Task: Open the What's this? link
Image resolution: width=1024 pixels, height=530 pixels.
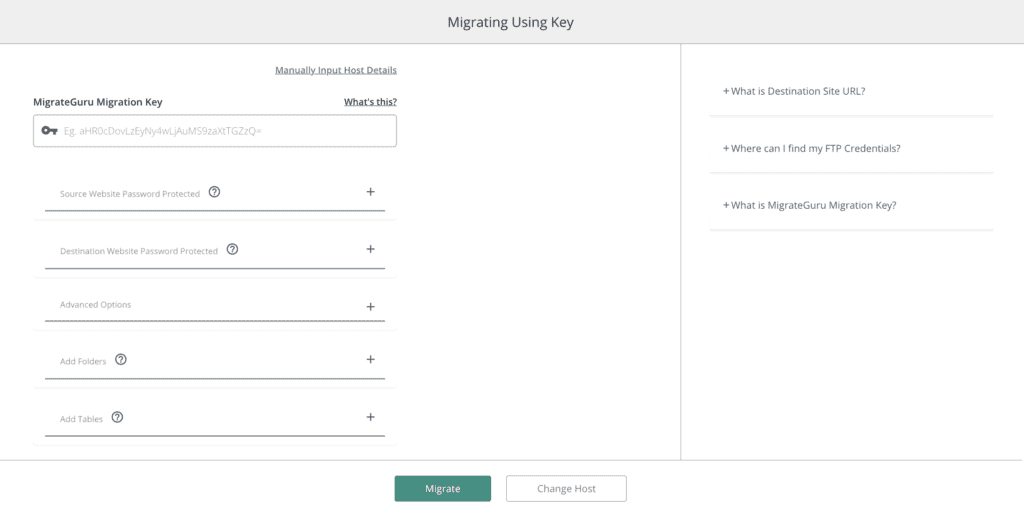Action: pos(370,102)
